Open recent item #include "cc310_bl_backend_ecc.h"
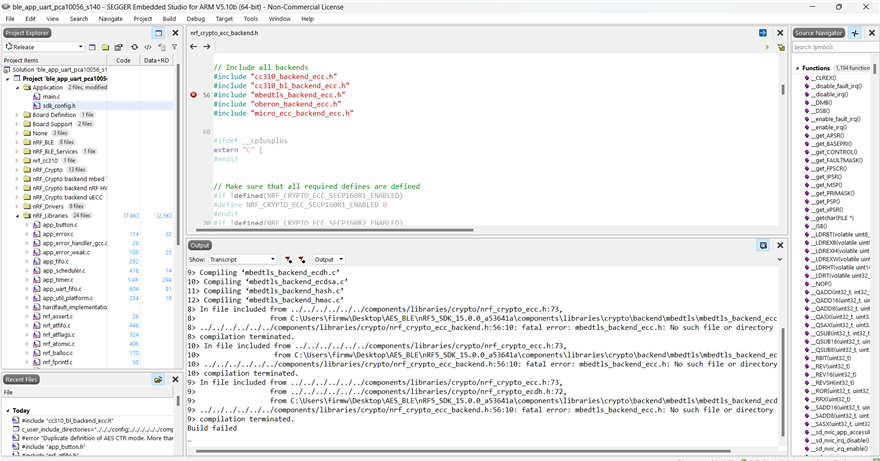The image size is (880, 461). [x=67, y=420]
